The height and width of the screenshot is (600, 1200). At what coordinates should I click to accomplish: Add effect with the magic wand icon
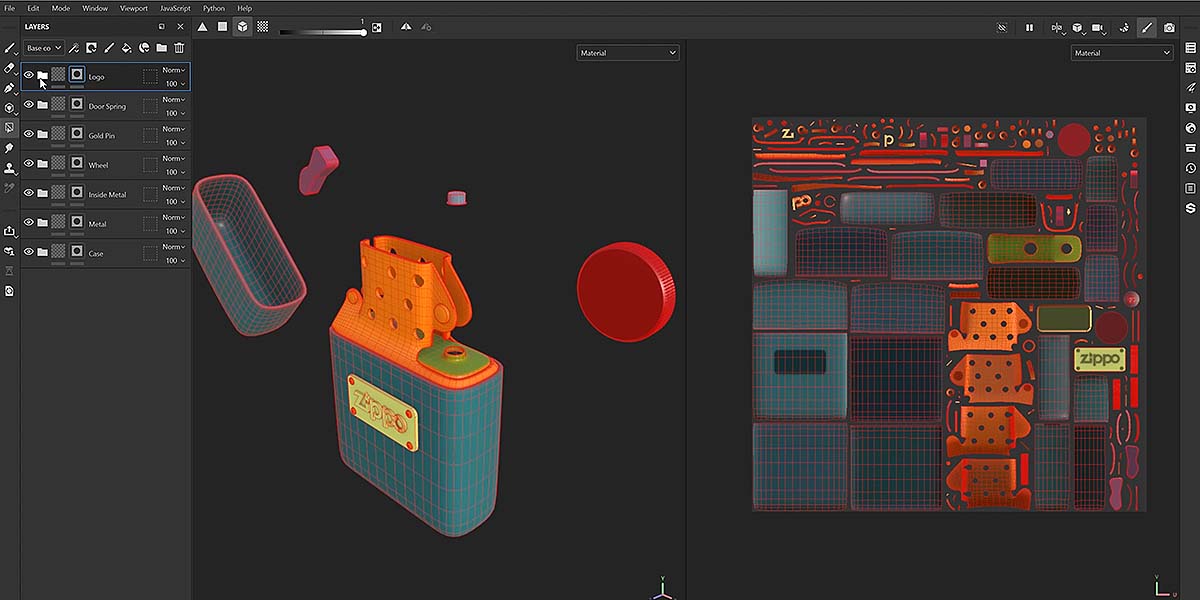(74, 47)
